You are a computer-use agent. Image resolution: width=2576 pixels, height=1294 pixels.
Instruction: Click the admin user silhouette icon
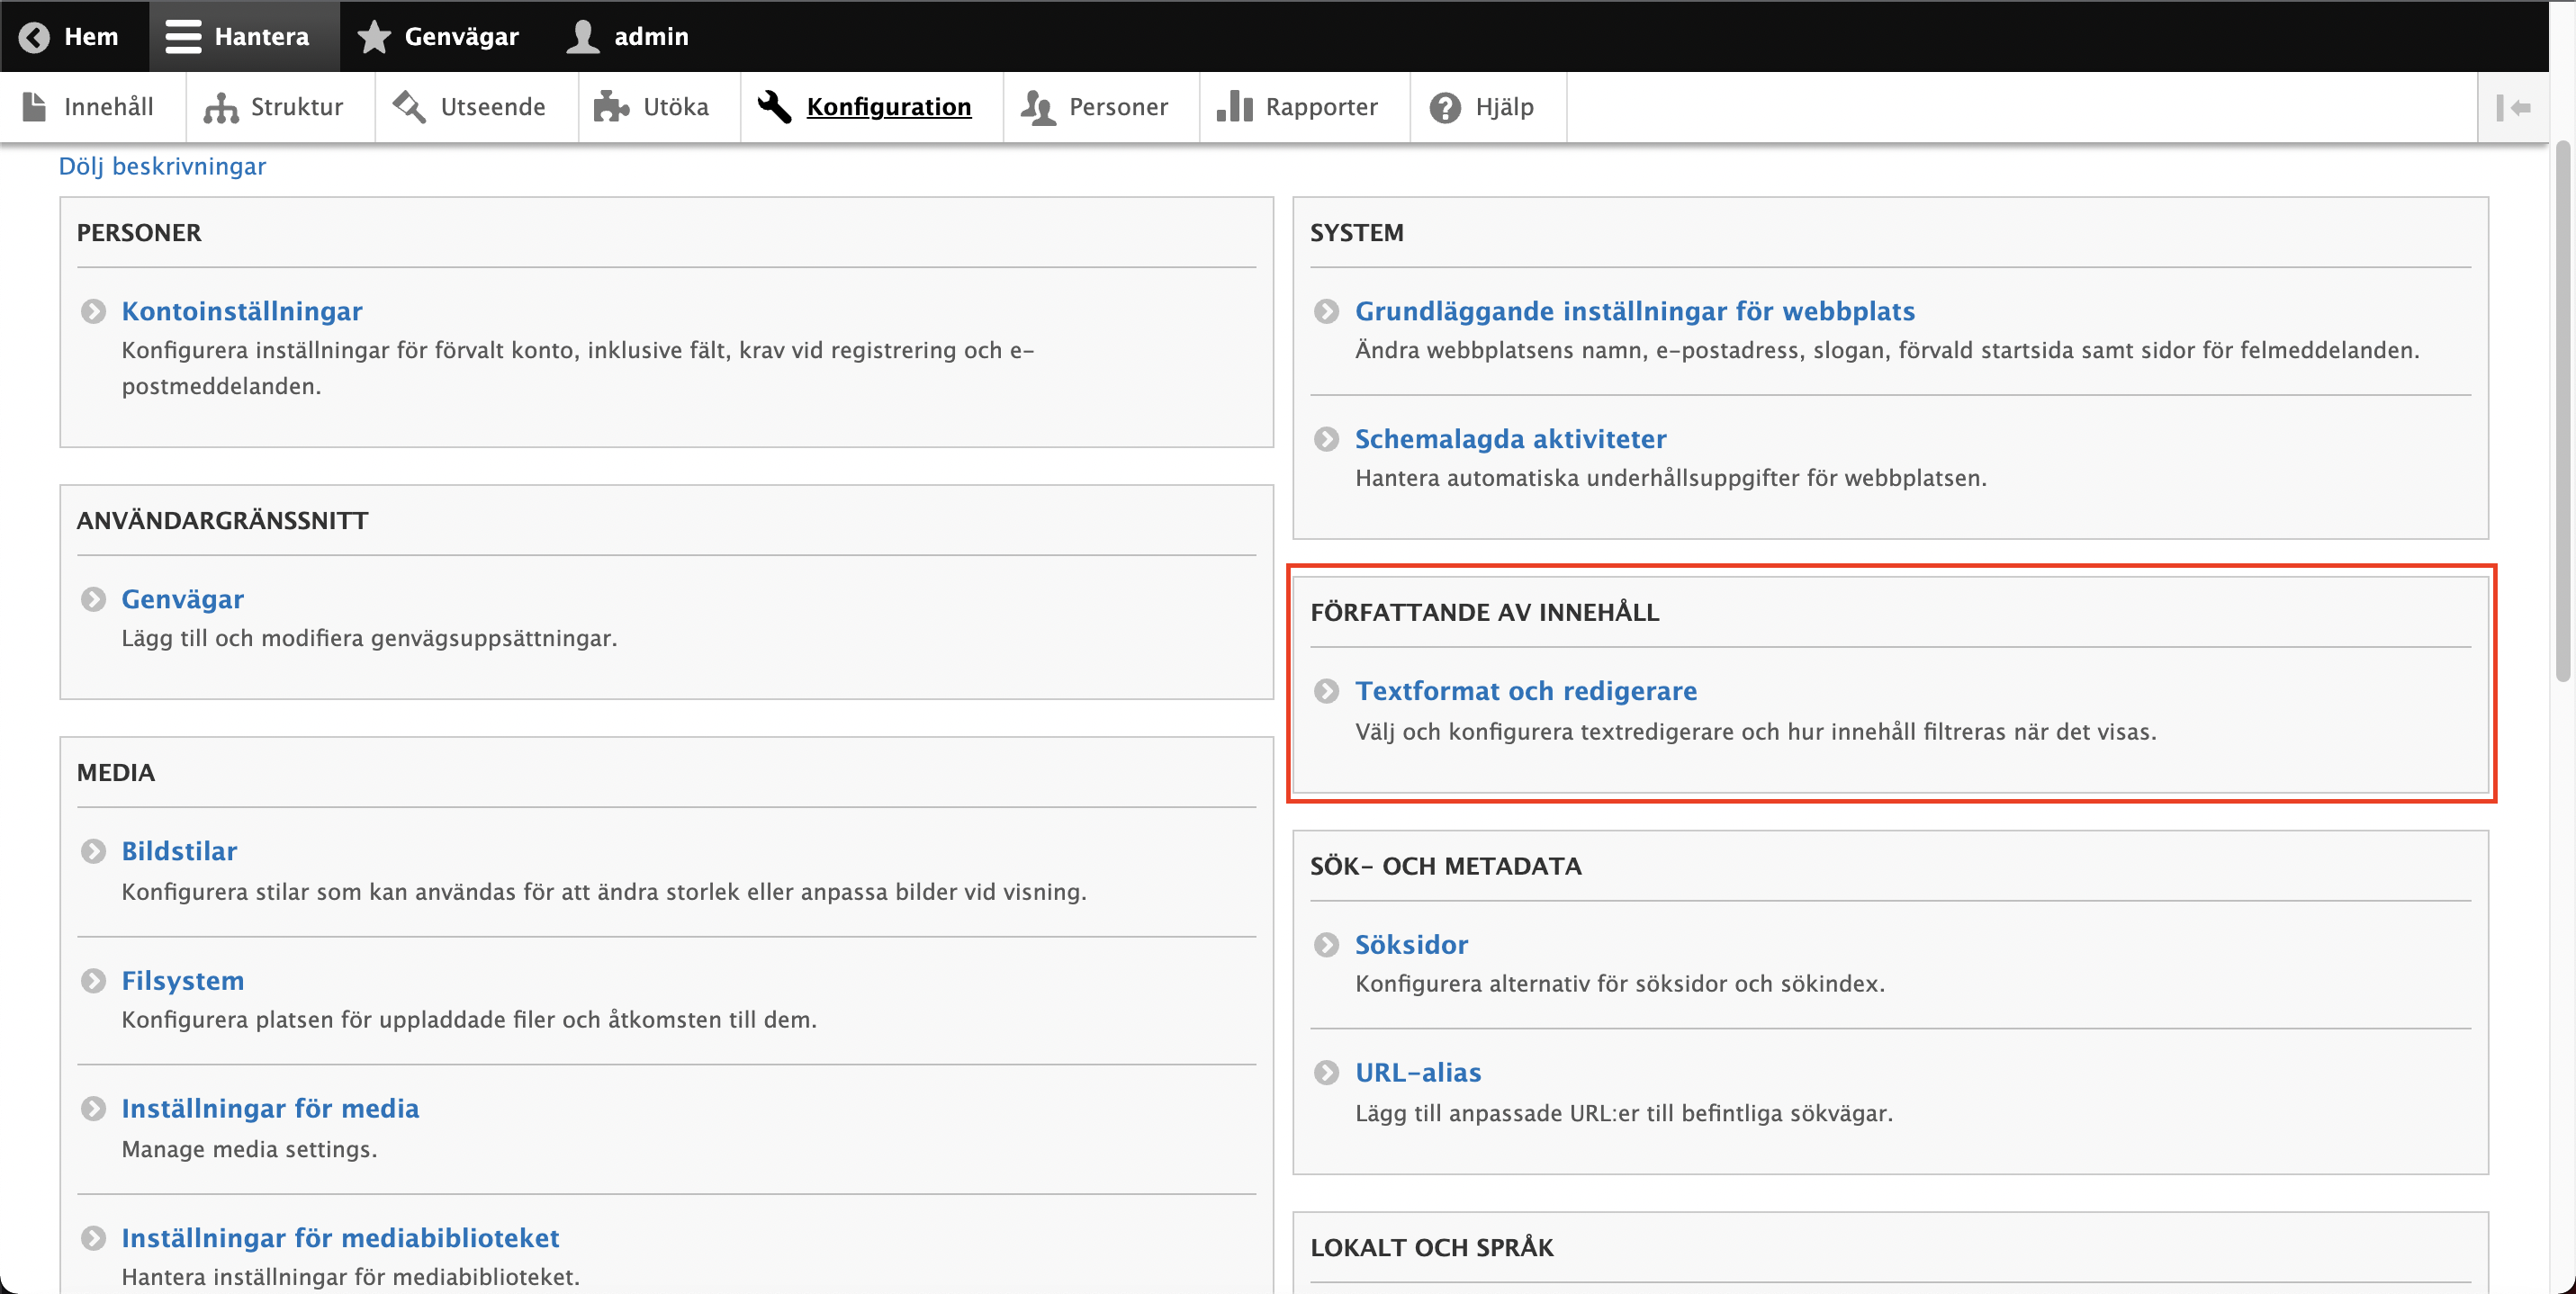[x=583, y=37]
